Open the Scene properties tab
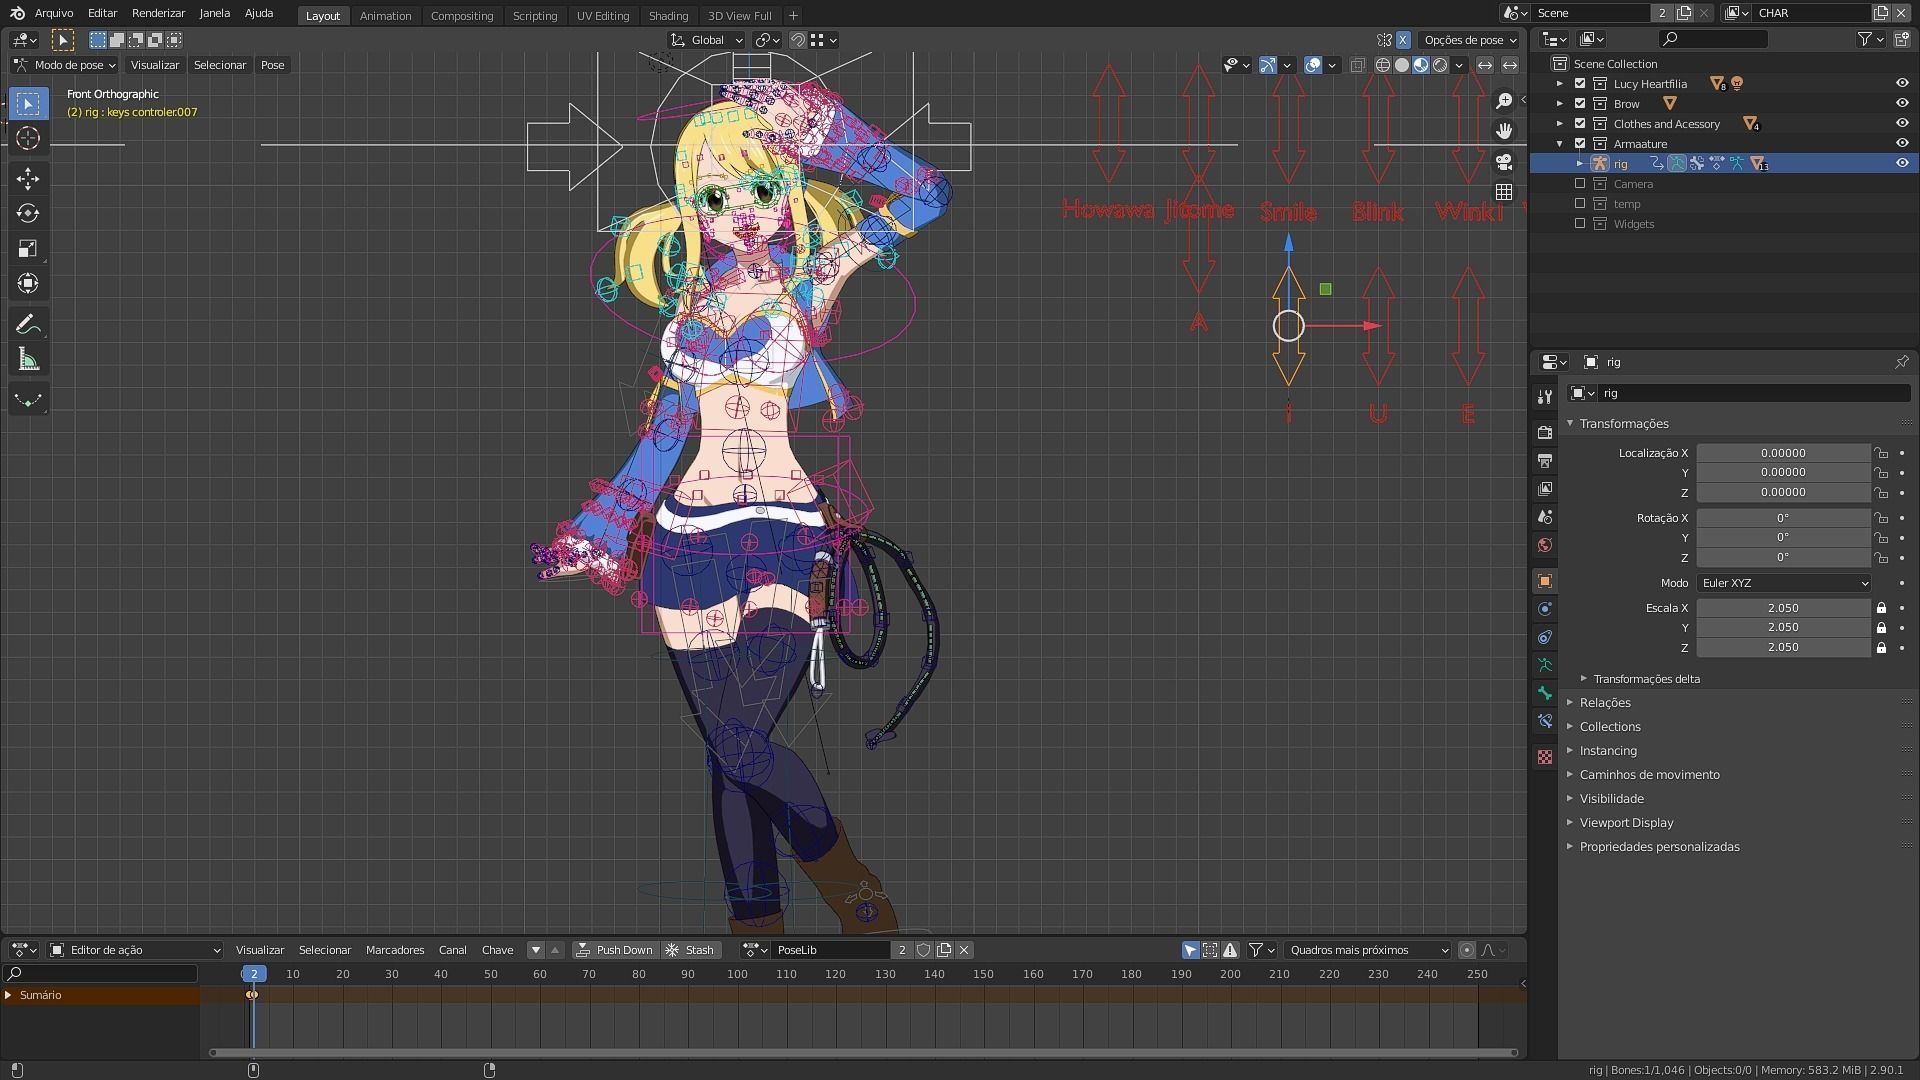The image size is (1920, 1080). coord(1545,517)
